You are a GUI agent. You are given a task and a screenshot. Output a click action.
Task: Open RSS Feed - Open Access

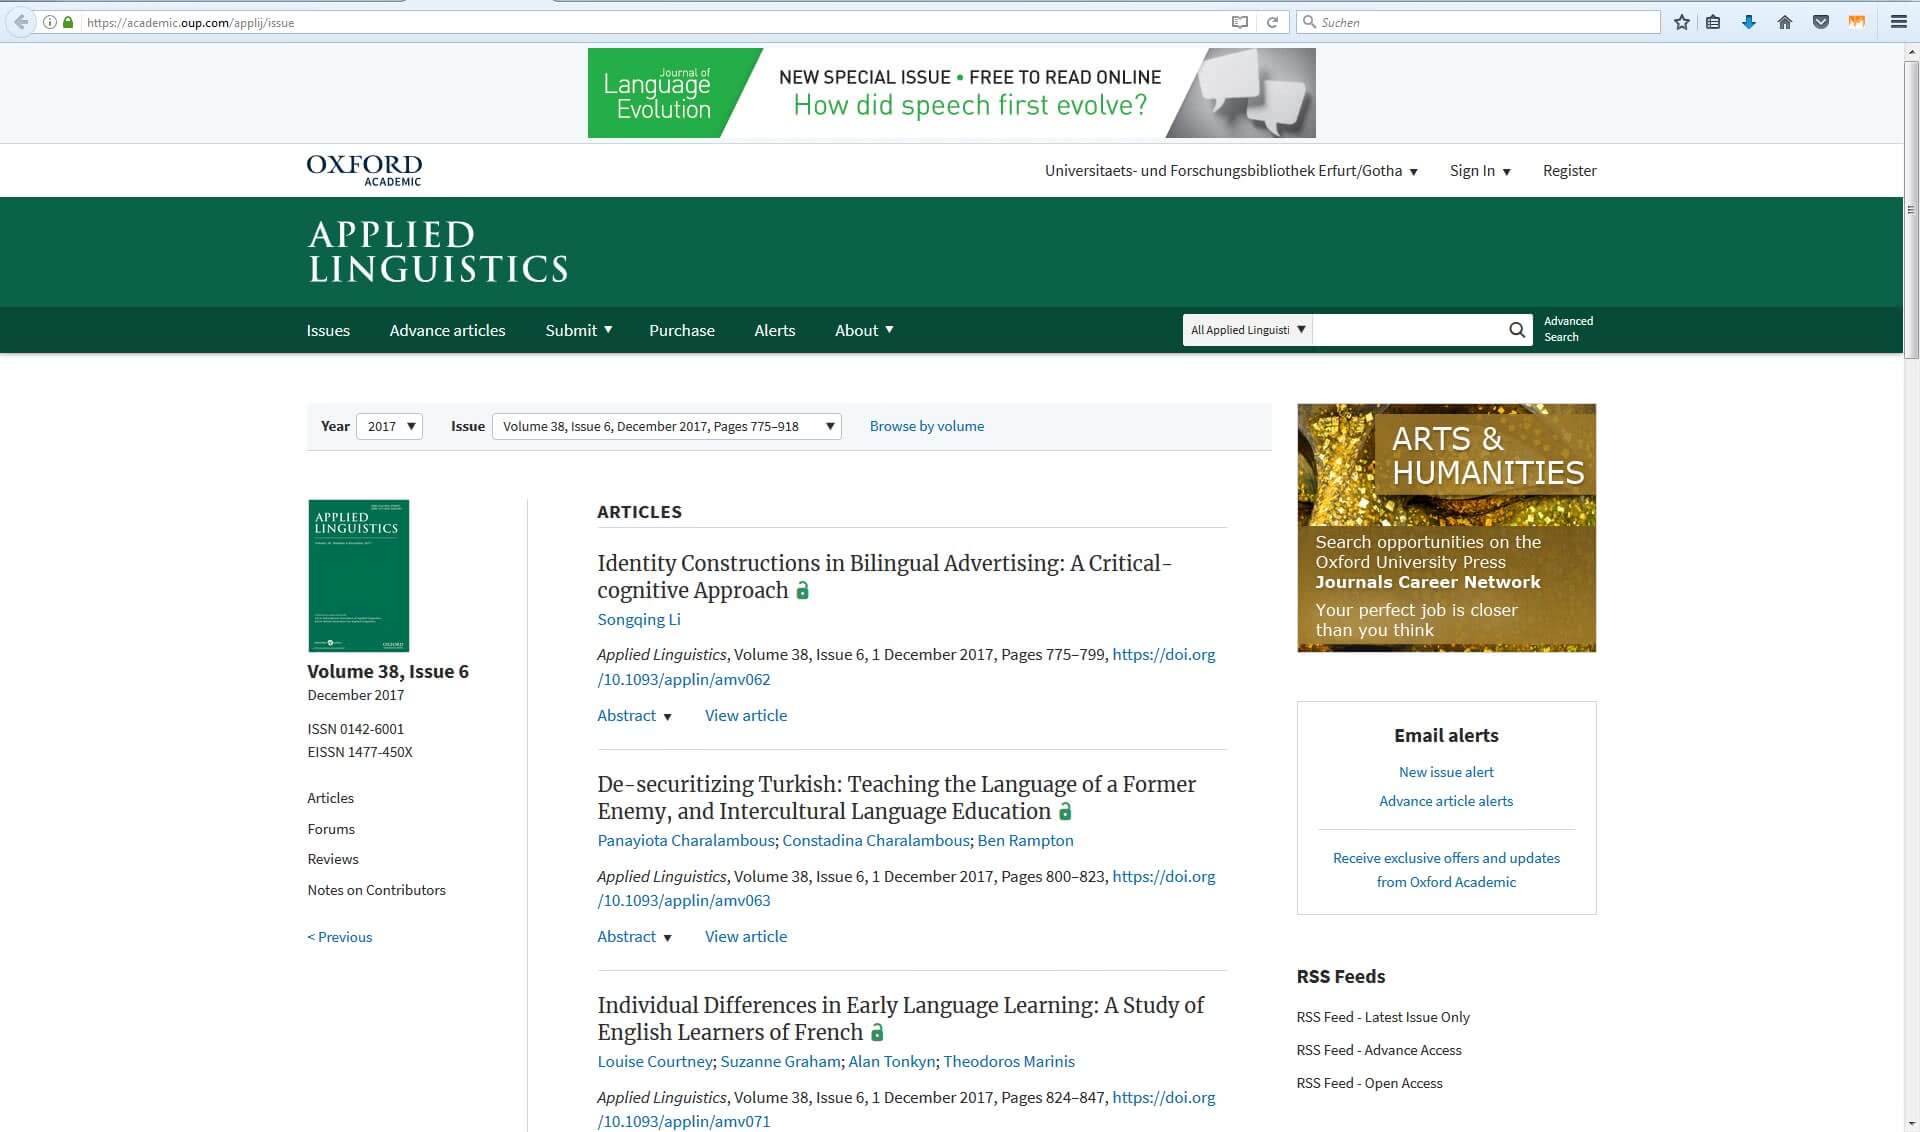(1369, 1083)
